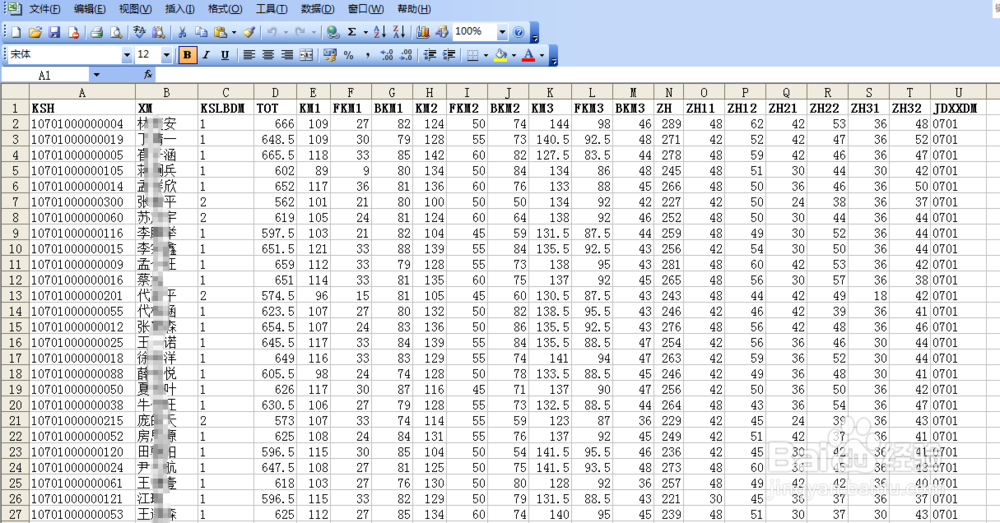Viewport: 1000px width, 523px height.
Task: Open the 数据(D) menu
Action: coord(318,9)
